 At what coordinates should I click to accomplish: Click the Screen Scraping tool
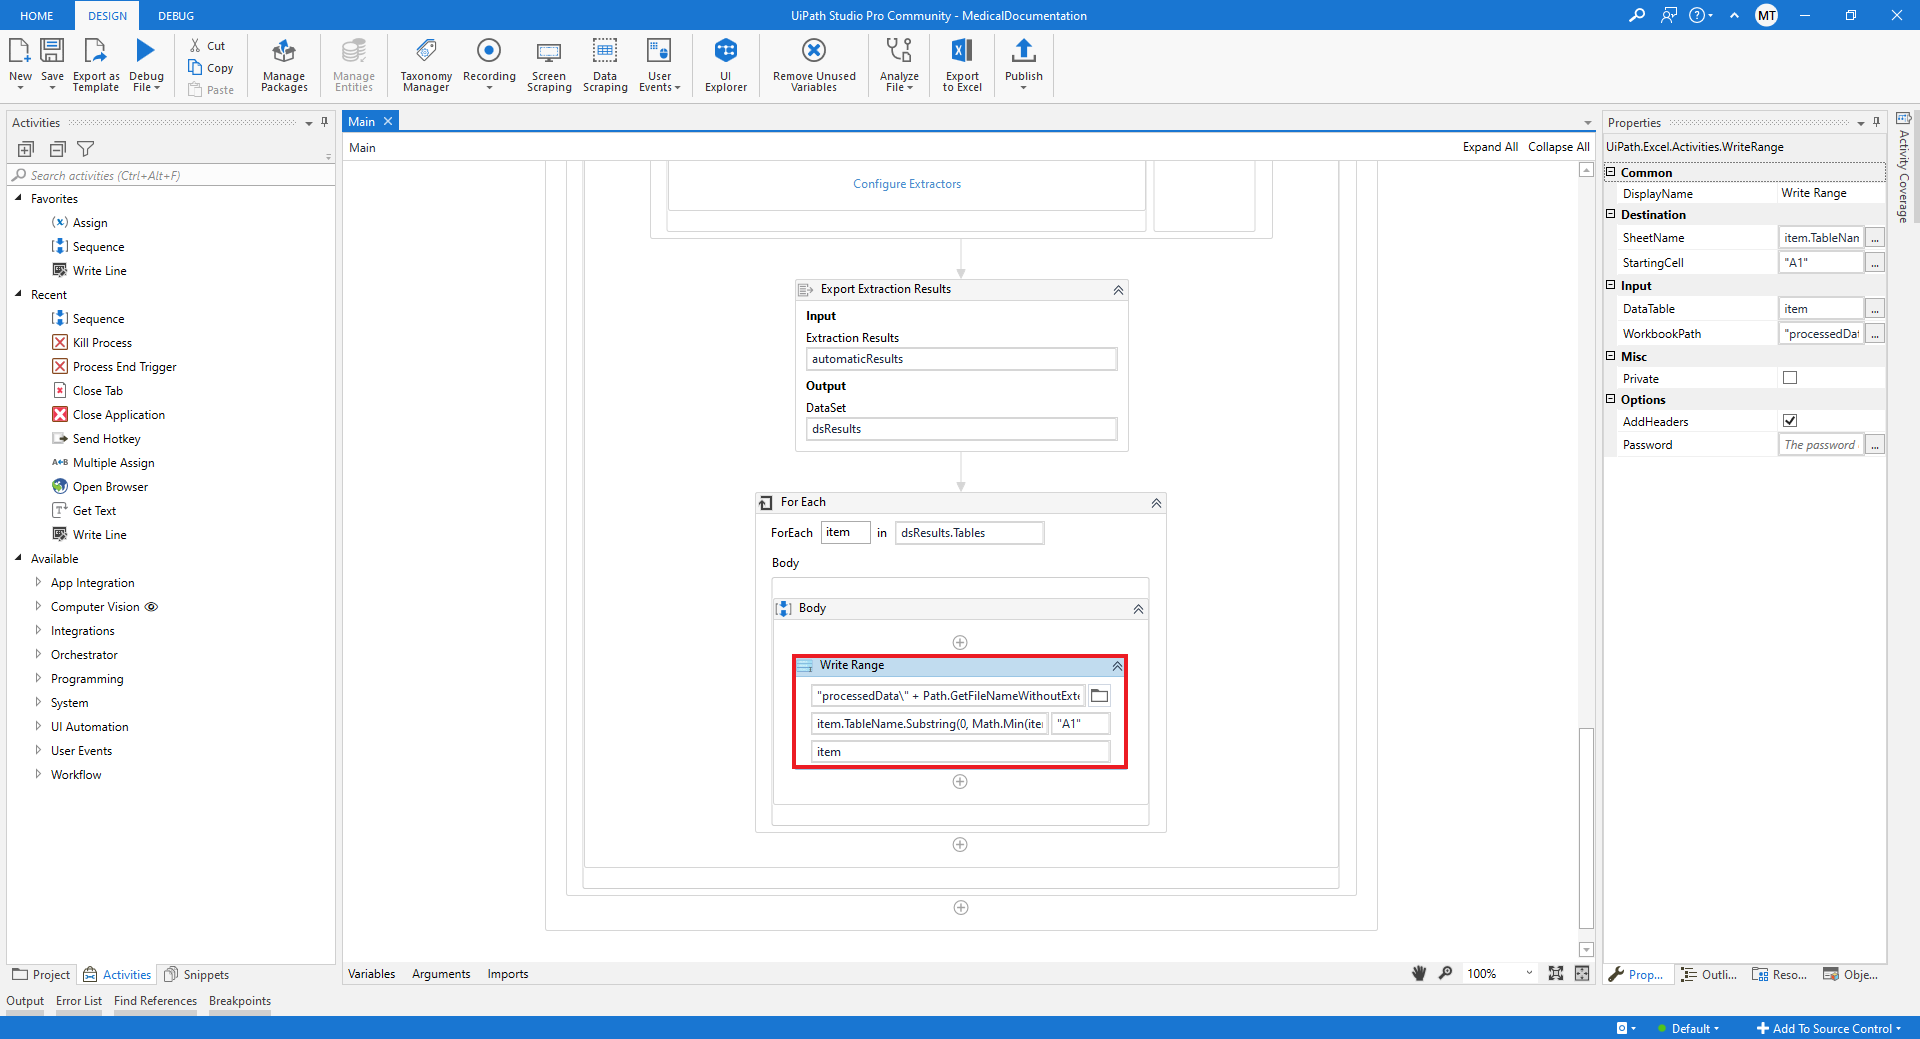[x=548, y=64]
